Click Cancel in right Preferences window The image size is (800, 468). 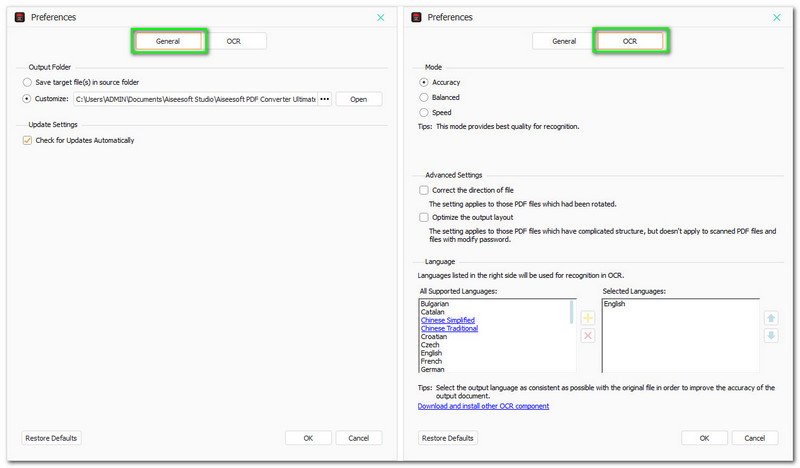755,438
